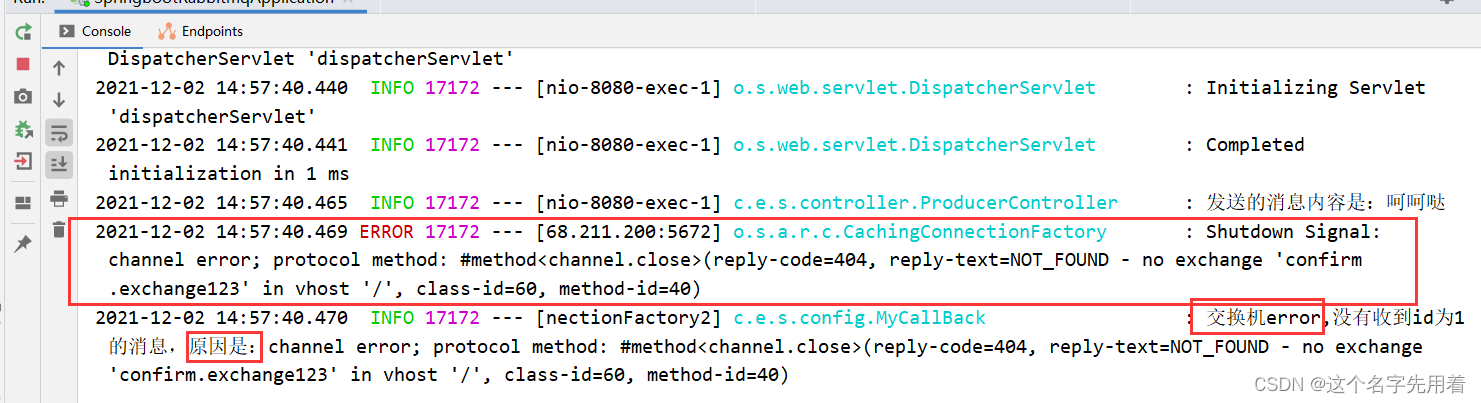Click the '交换机error' text in the callback log
Screen dimensions: 1481x403
point(1263,318)
